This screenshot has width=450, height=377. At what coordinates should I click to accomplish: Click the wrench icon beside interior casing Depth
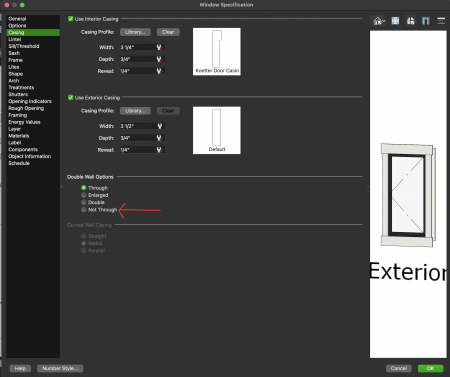coord(160,59)
